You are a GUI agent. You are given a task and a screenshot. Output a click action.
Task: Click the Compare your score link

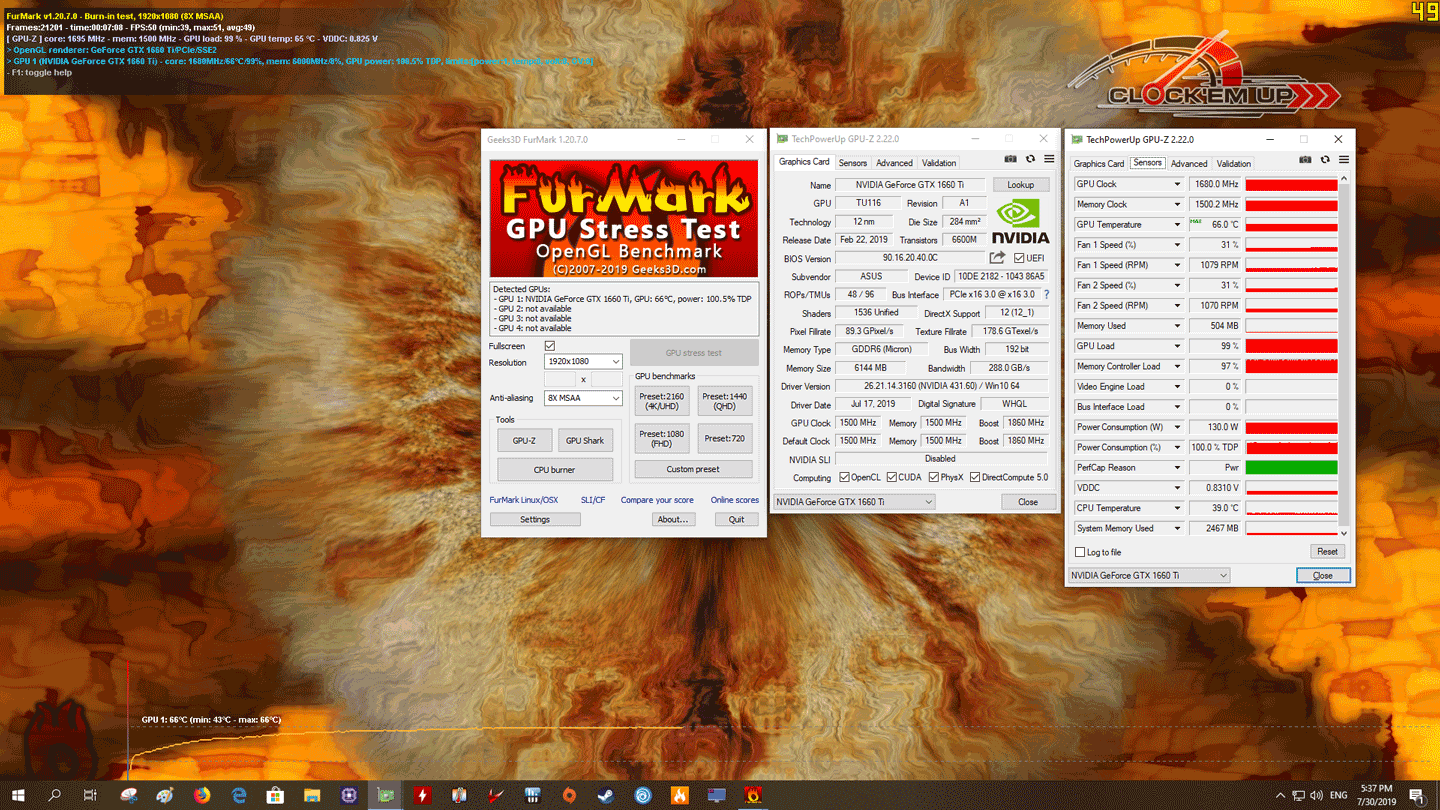(657, 500)
